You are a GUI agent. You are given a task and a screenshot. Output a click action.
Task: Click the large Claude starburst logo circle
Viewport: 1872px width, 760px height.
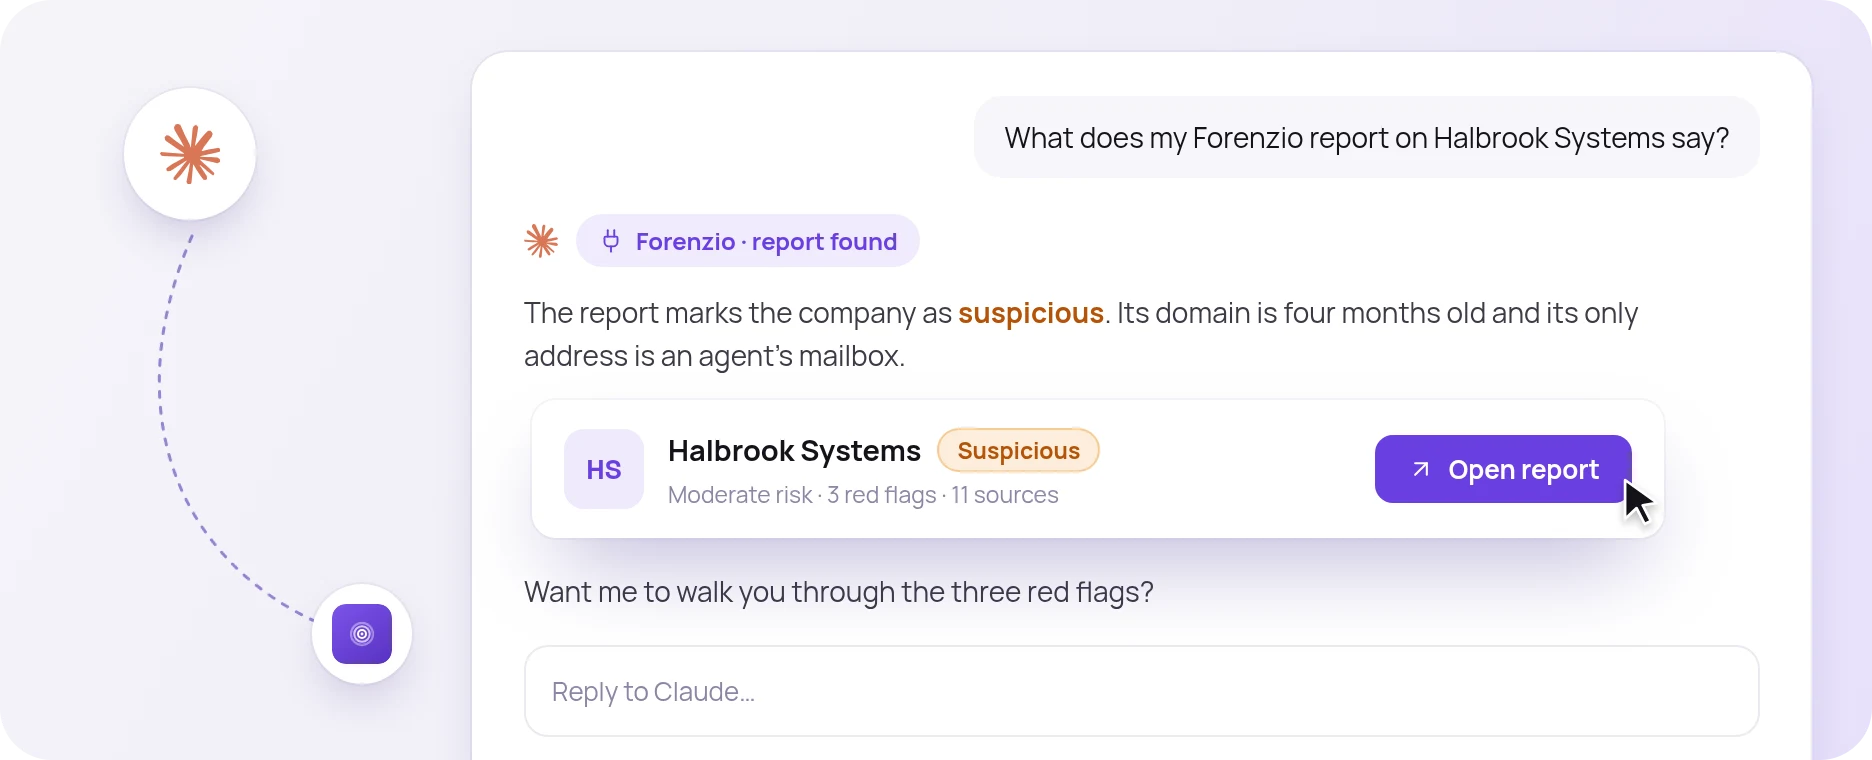(190, 154)
